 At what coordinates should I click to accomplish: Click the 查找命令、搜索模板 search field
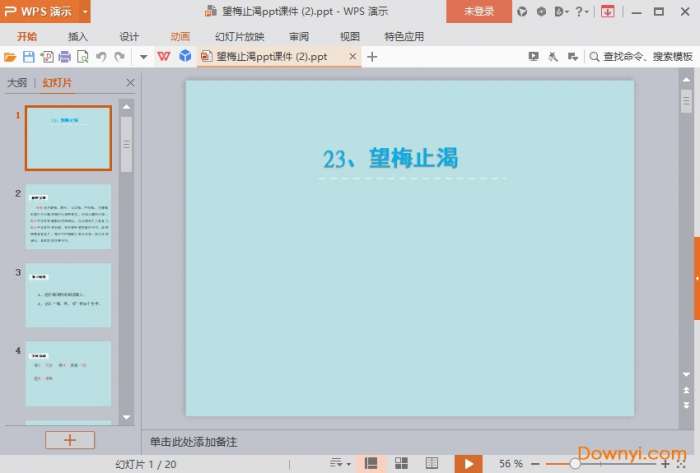click(641, 57)
